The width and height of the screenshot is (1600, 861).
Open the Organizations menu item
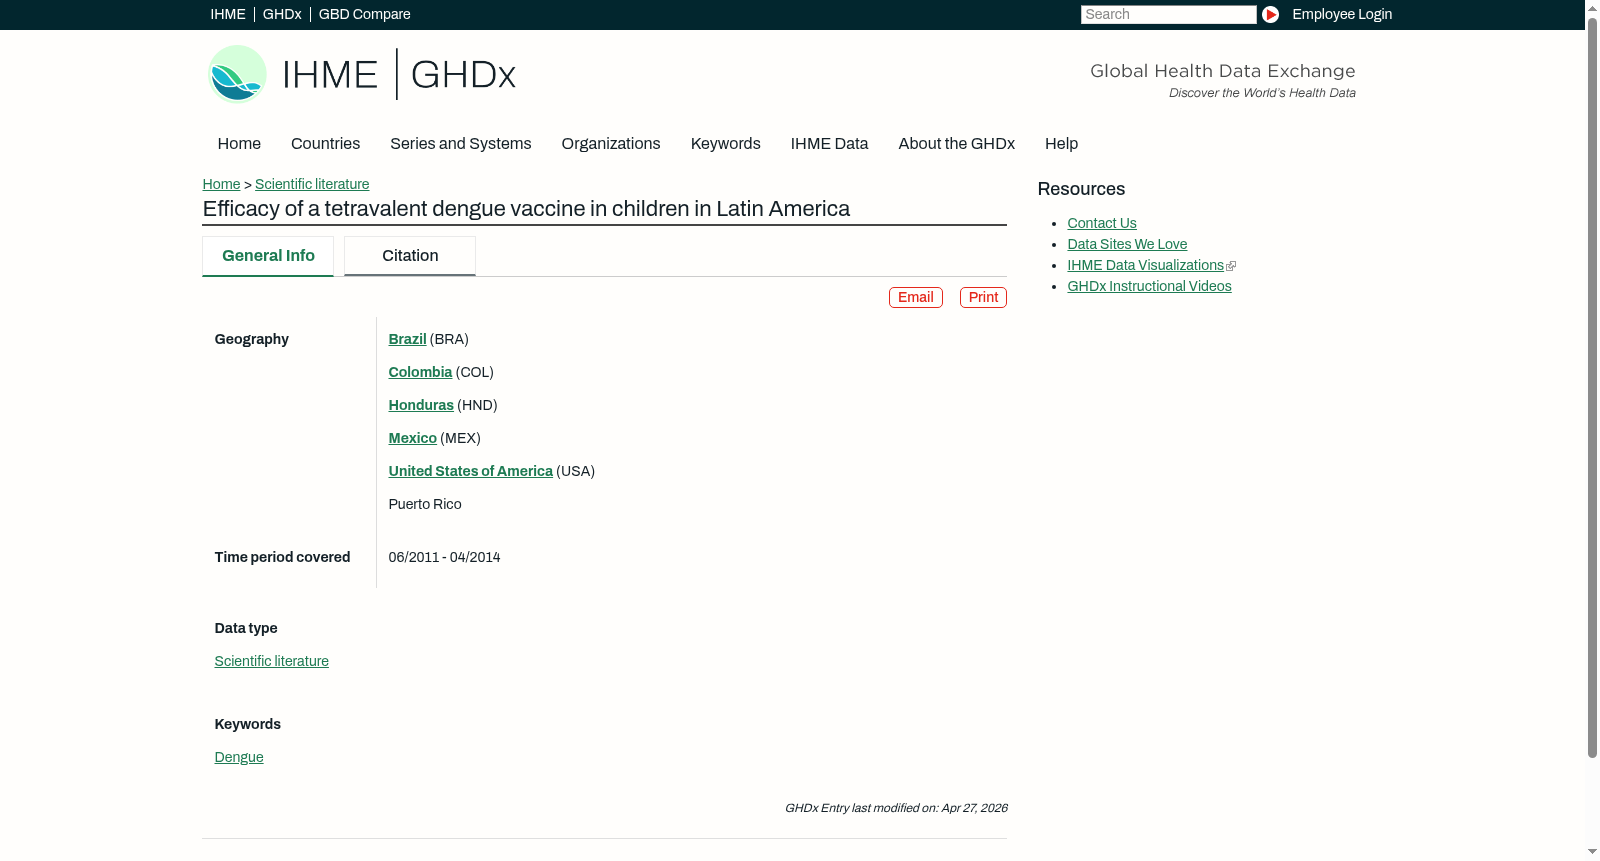tap(611, 144)
